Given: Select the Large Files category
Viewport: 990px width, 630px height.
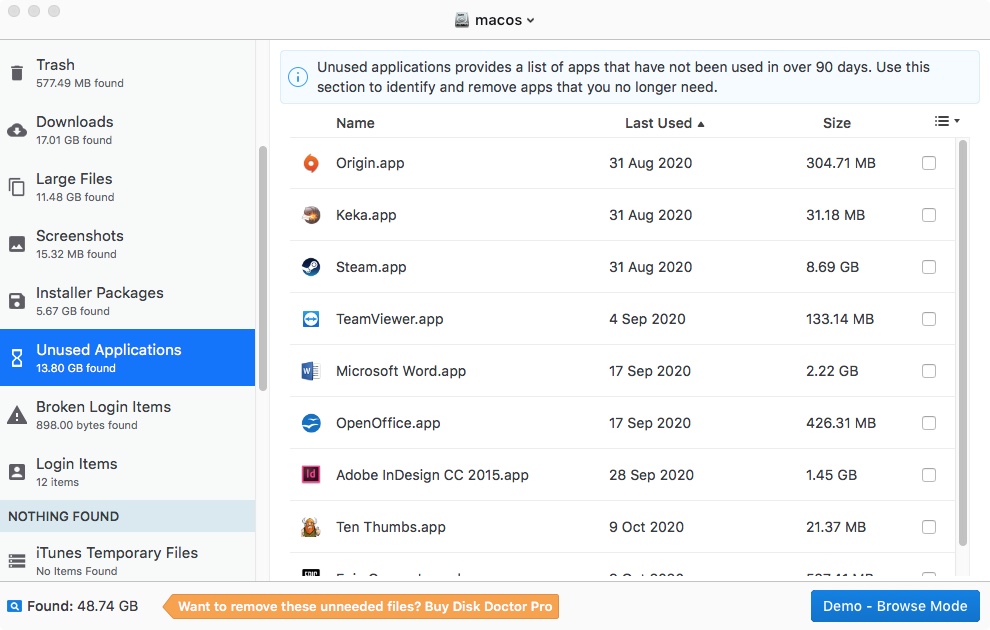Looking at the screenshot, I should point(128,187).
